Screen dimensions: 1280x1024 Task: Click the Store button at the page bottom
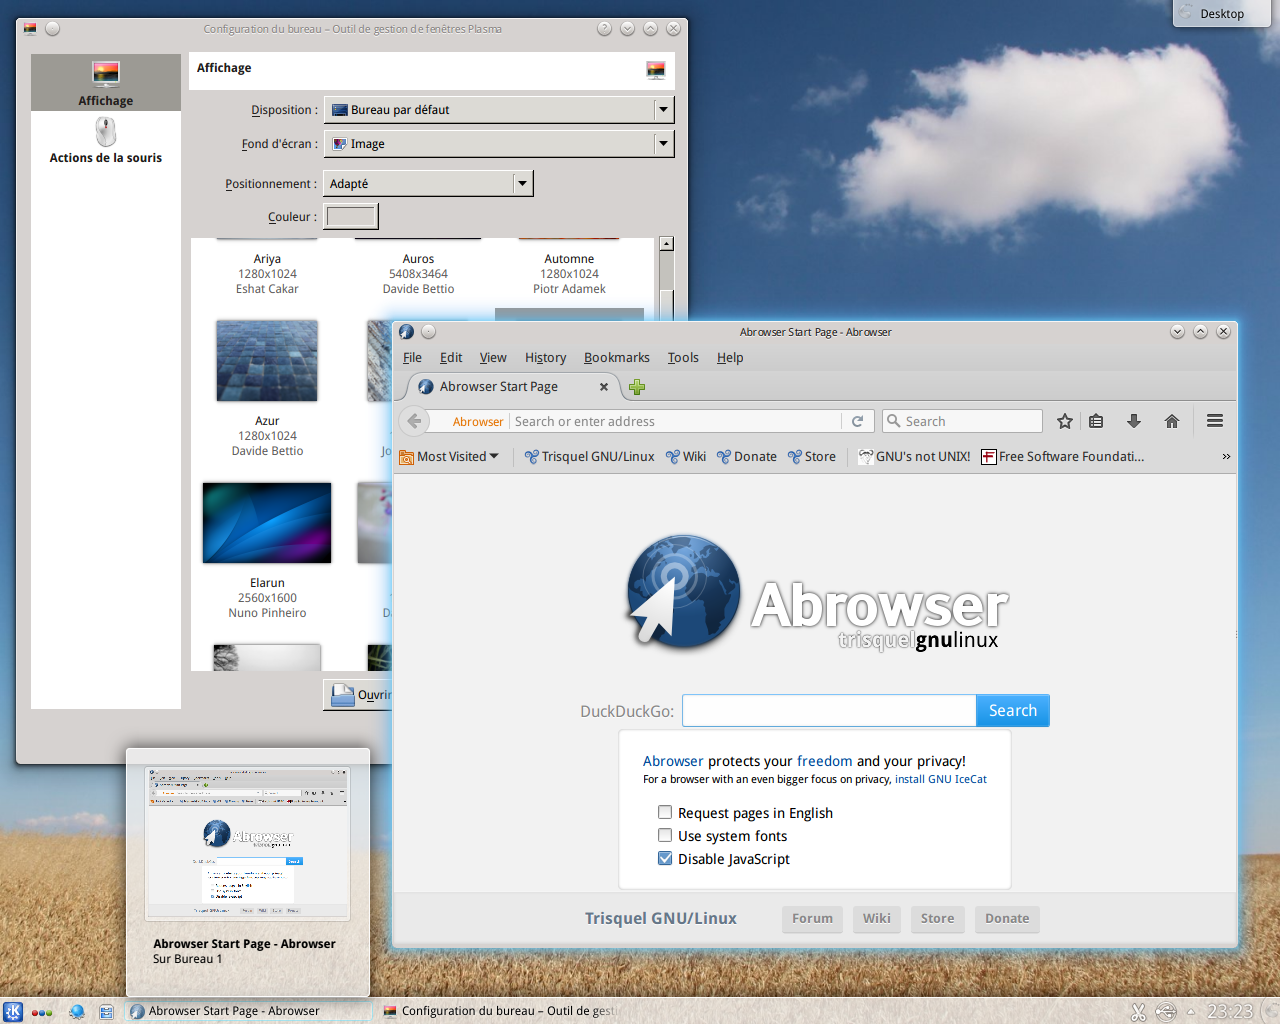937,919
